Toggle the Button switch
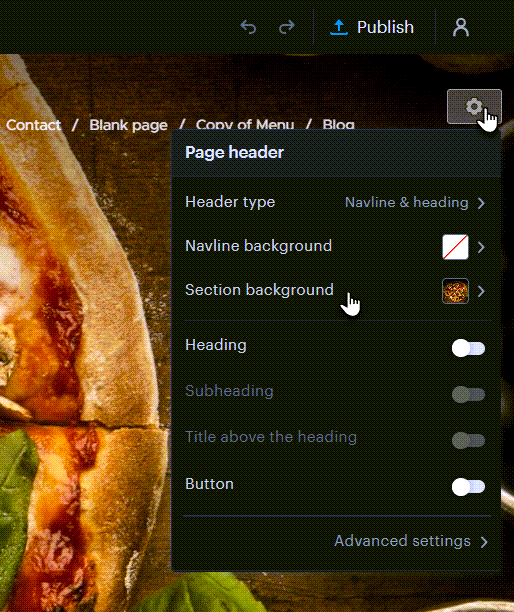Image resolution: width=514 pixels, height=612 pixels. (468, 487)
